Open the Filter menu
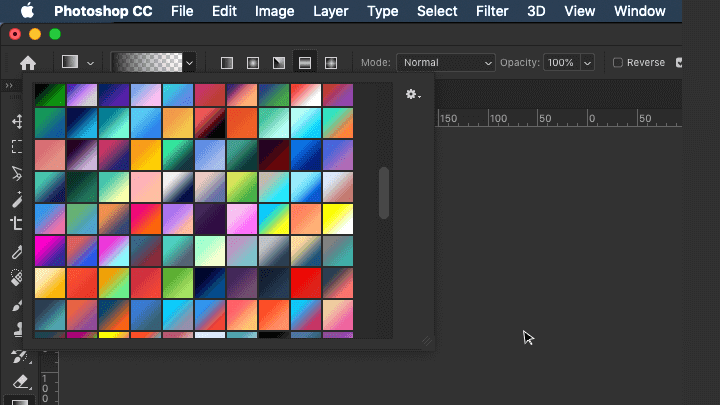Viewport: 720px width, 405px height. coord(492,11)
